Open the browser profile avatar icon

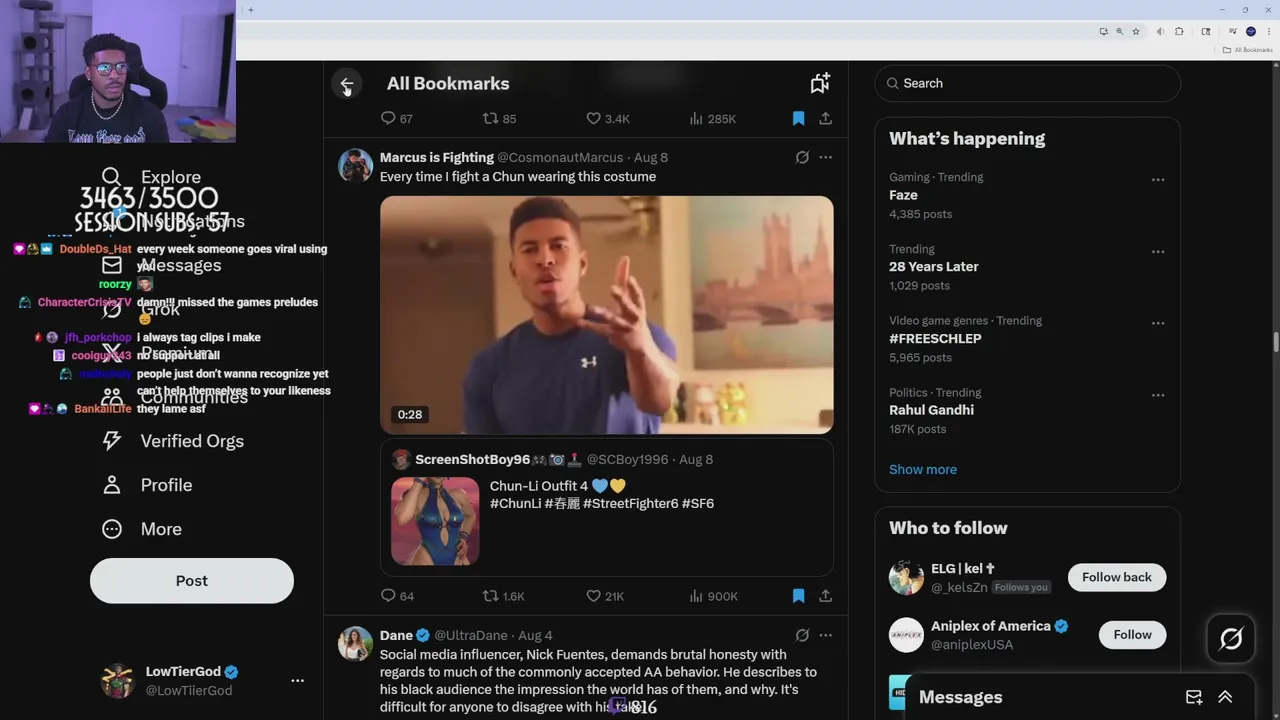[1251, 31]
